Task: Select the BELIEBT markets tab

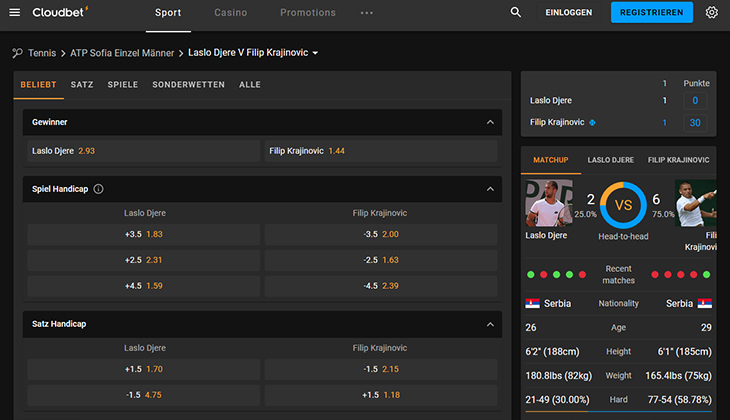Action: [38, 85]
